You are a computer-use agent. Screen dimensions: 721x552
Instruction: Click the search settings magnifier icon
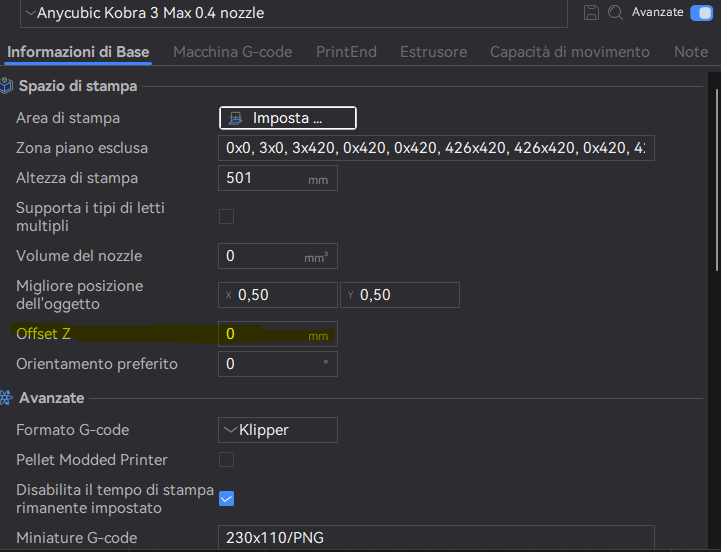coord(615,12)
